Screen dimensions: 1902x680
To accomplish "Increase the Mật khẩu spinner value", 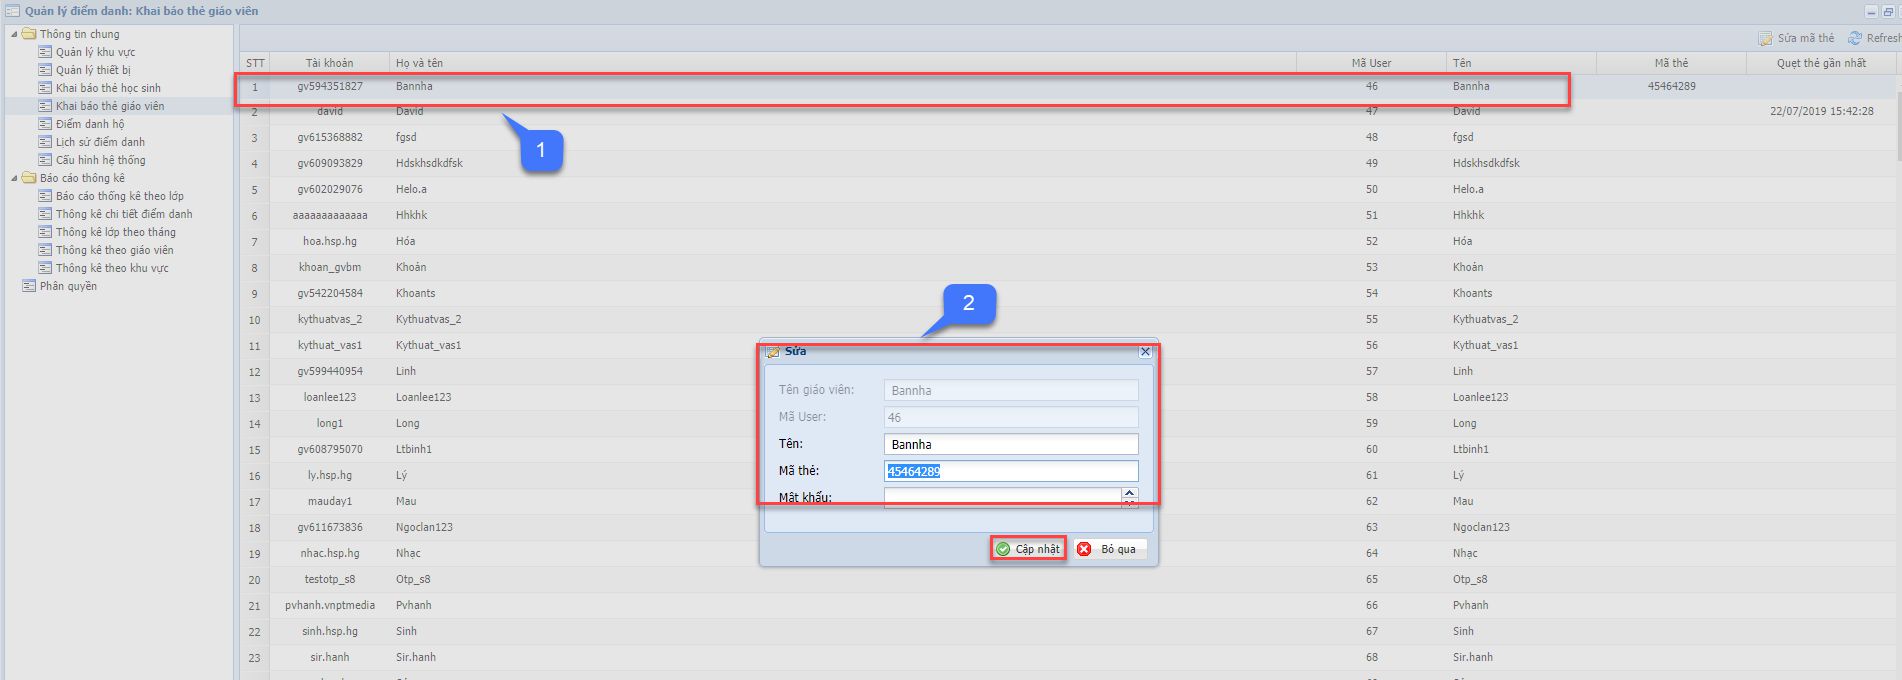I will pyautogui.click(x=1129, y=492).
